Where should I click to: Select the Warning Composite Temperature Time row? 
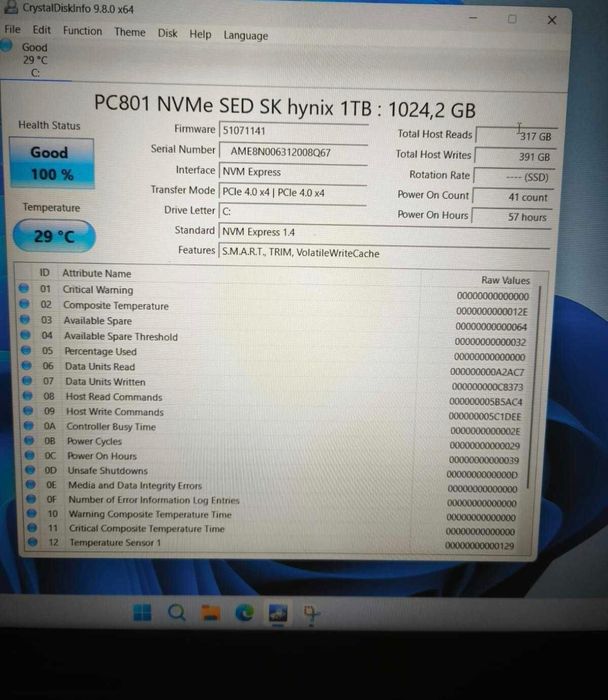click(x=274, y=515)
